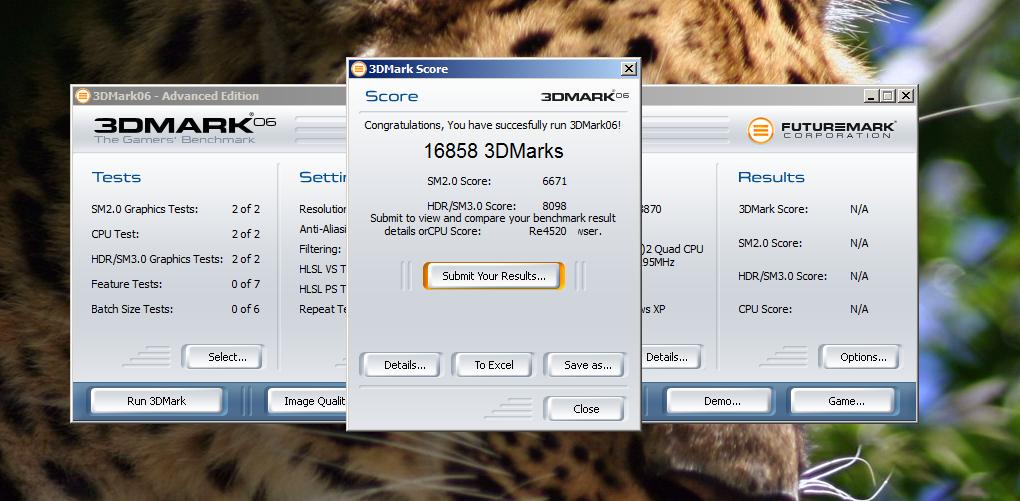Click 3DMark06 main window title bar icon
Image resolution: width=1020 pixels, height=501 pixels.
click(x=82, y=96)
